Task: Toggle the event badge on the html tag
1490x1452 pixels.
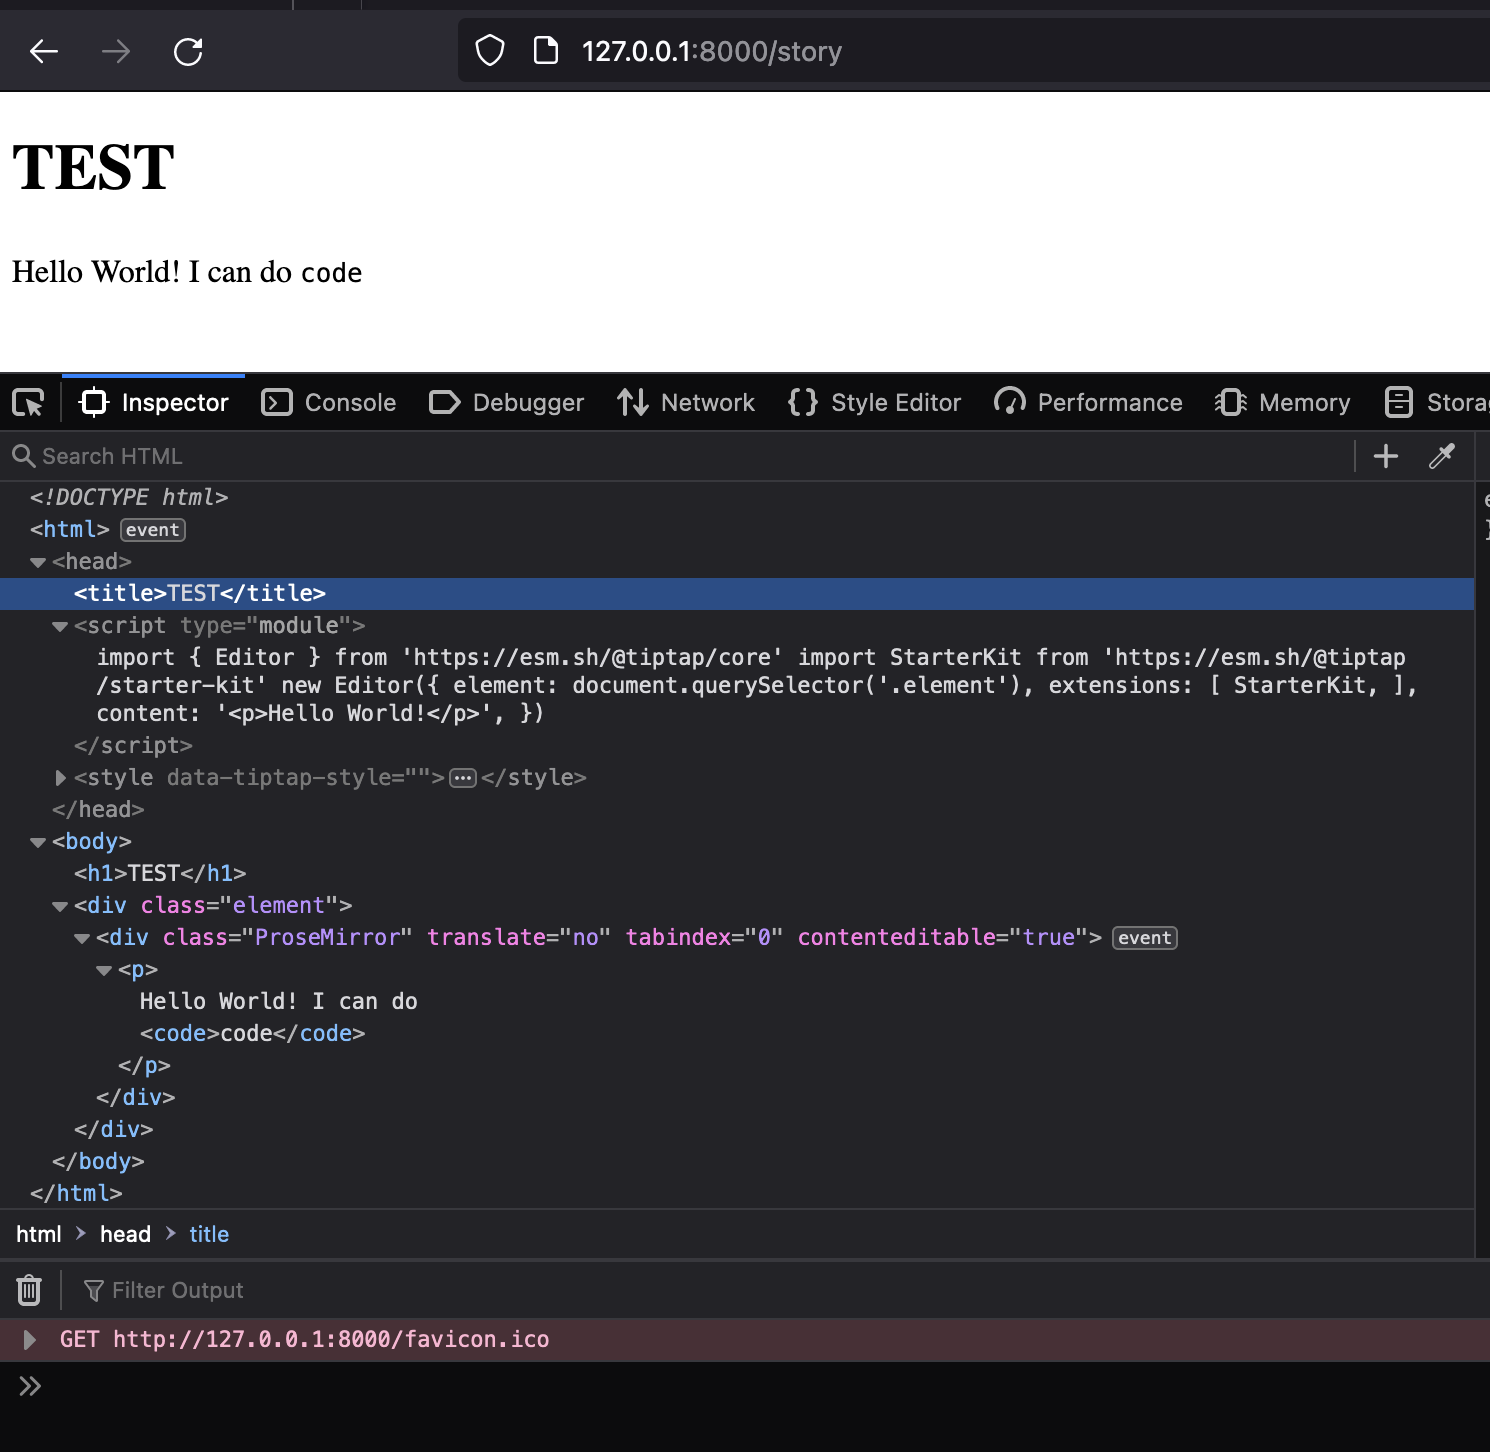Action: [152, 529]
